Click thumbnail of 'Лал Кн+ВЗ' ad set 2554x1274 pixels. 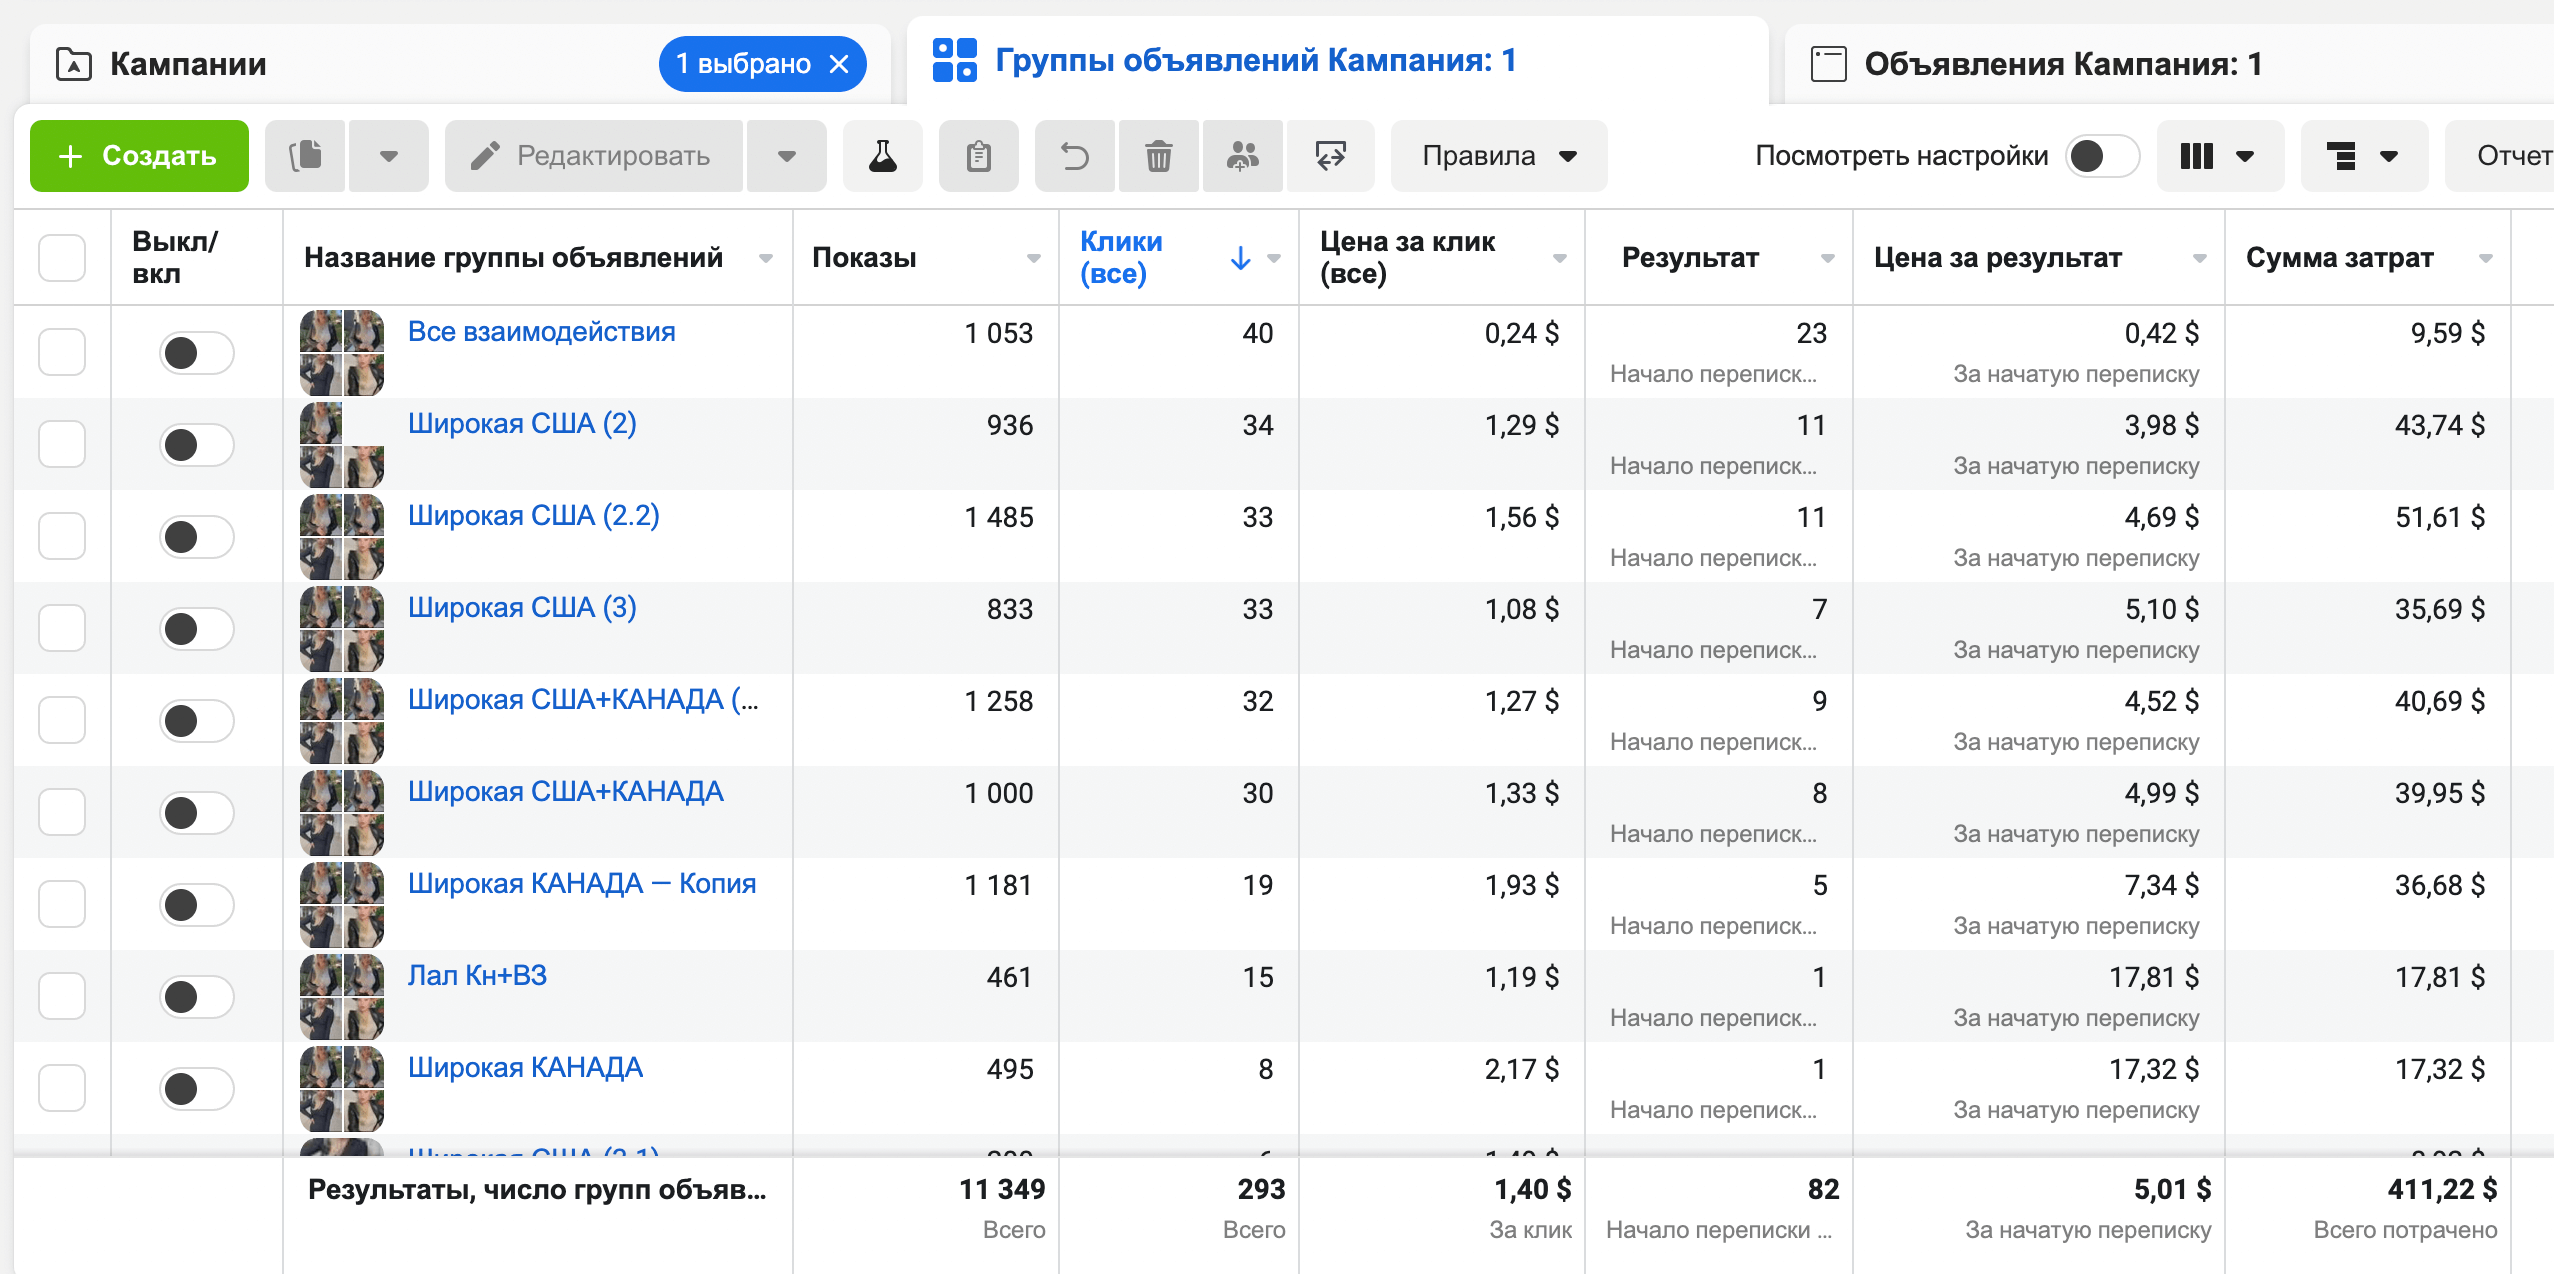pos(341,996)
